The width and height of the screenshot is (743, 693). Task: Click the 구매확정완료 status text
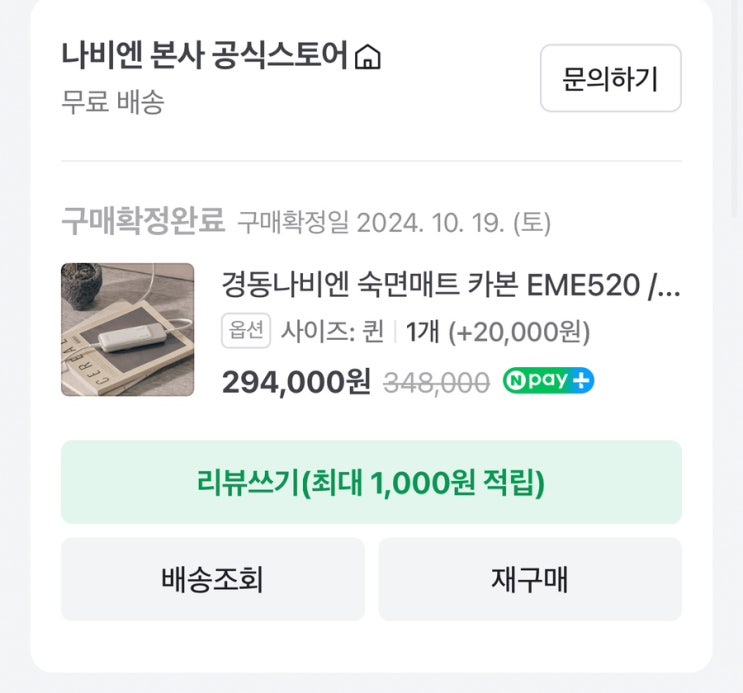click(x=142, y=220)
